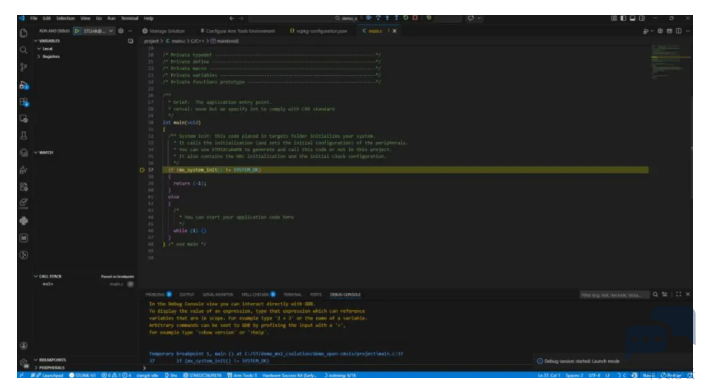The width and height of the screenshot is (704, 389).
Task: Open the Help menu
Action: coord(149,18)
